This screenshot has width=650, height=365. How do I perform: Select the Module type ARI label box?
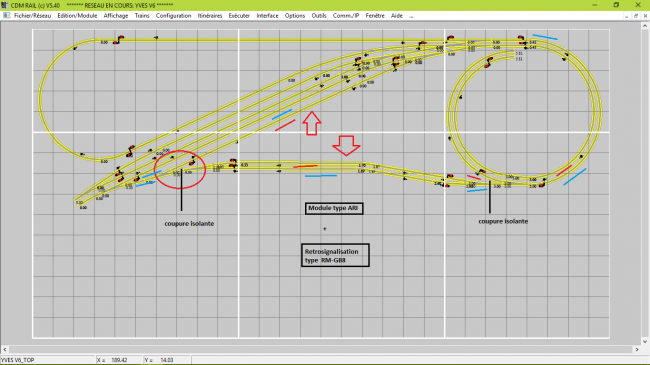point(334,208)
